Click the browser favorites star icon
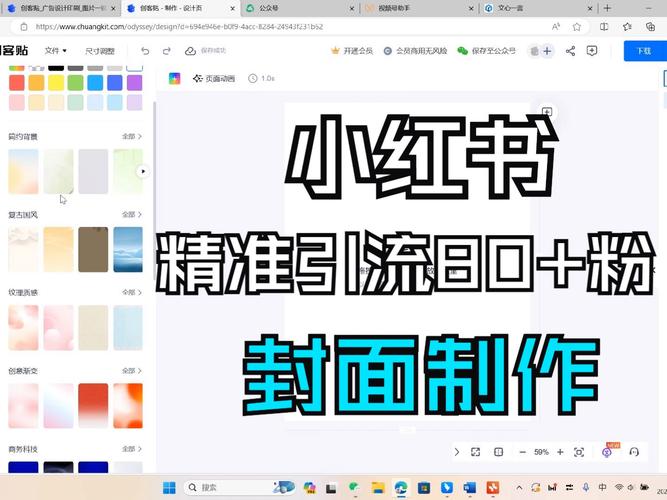Image resolution: width=667 pixels, height=500 pixels. pyautogui.click(x=577, y=27)
